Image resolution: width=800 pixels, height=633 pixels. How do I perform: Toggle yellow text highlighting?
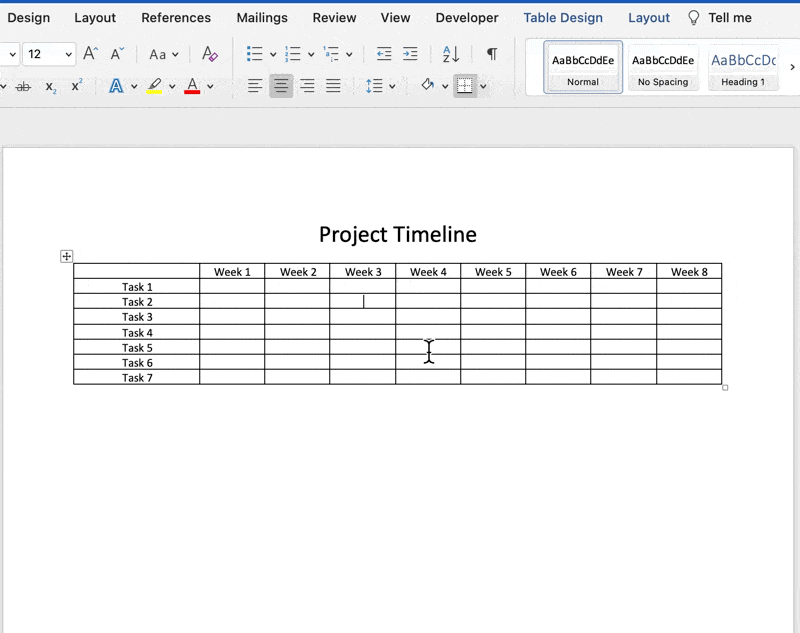[154, 86]
